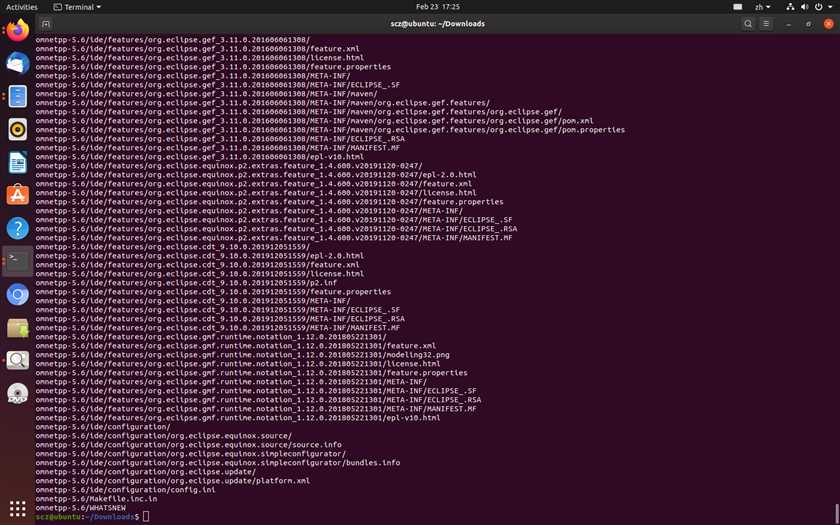Screen dimensions: 840x525
Task: Click the line ending simpleconfigurator/bundles.info
Action: [218, 463]
